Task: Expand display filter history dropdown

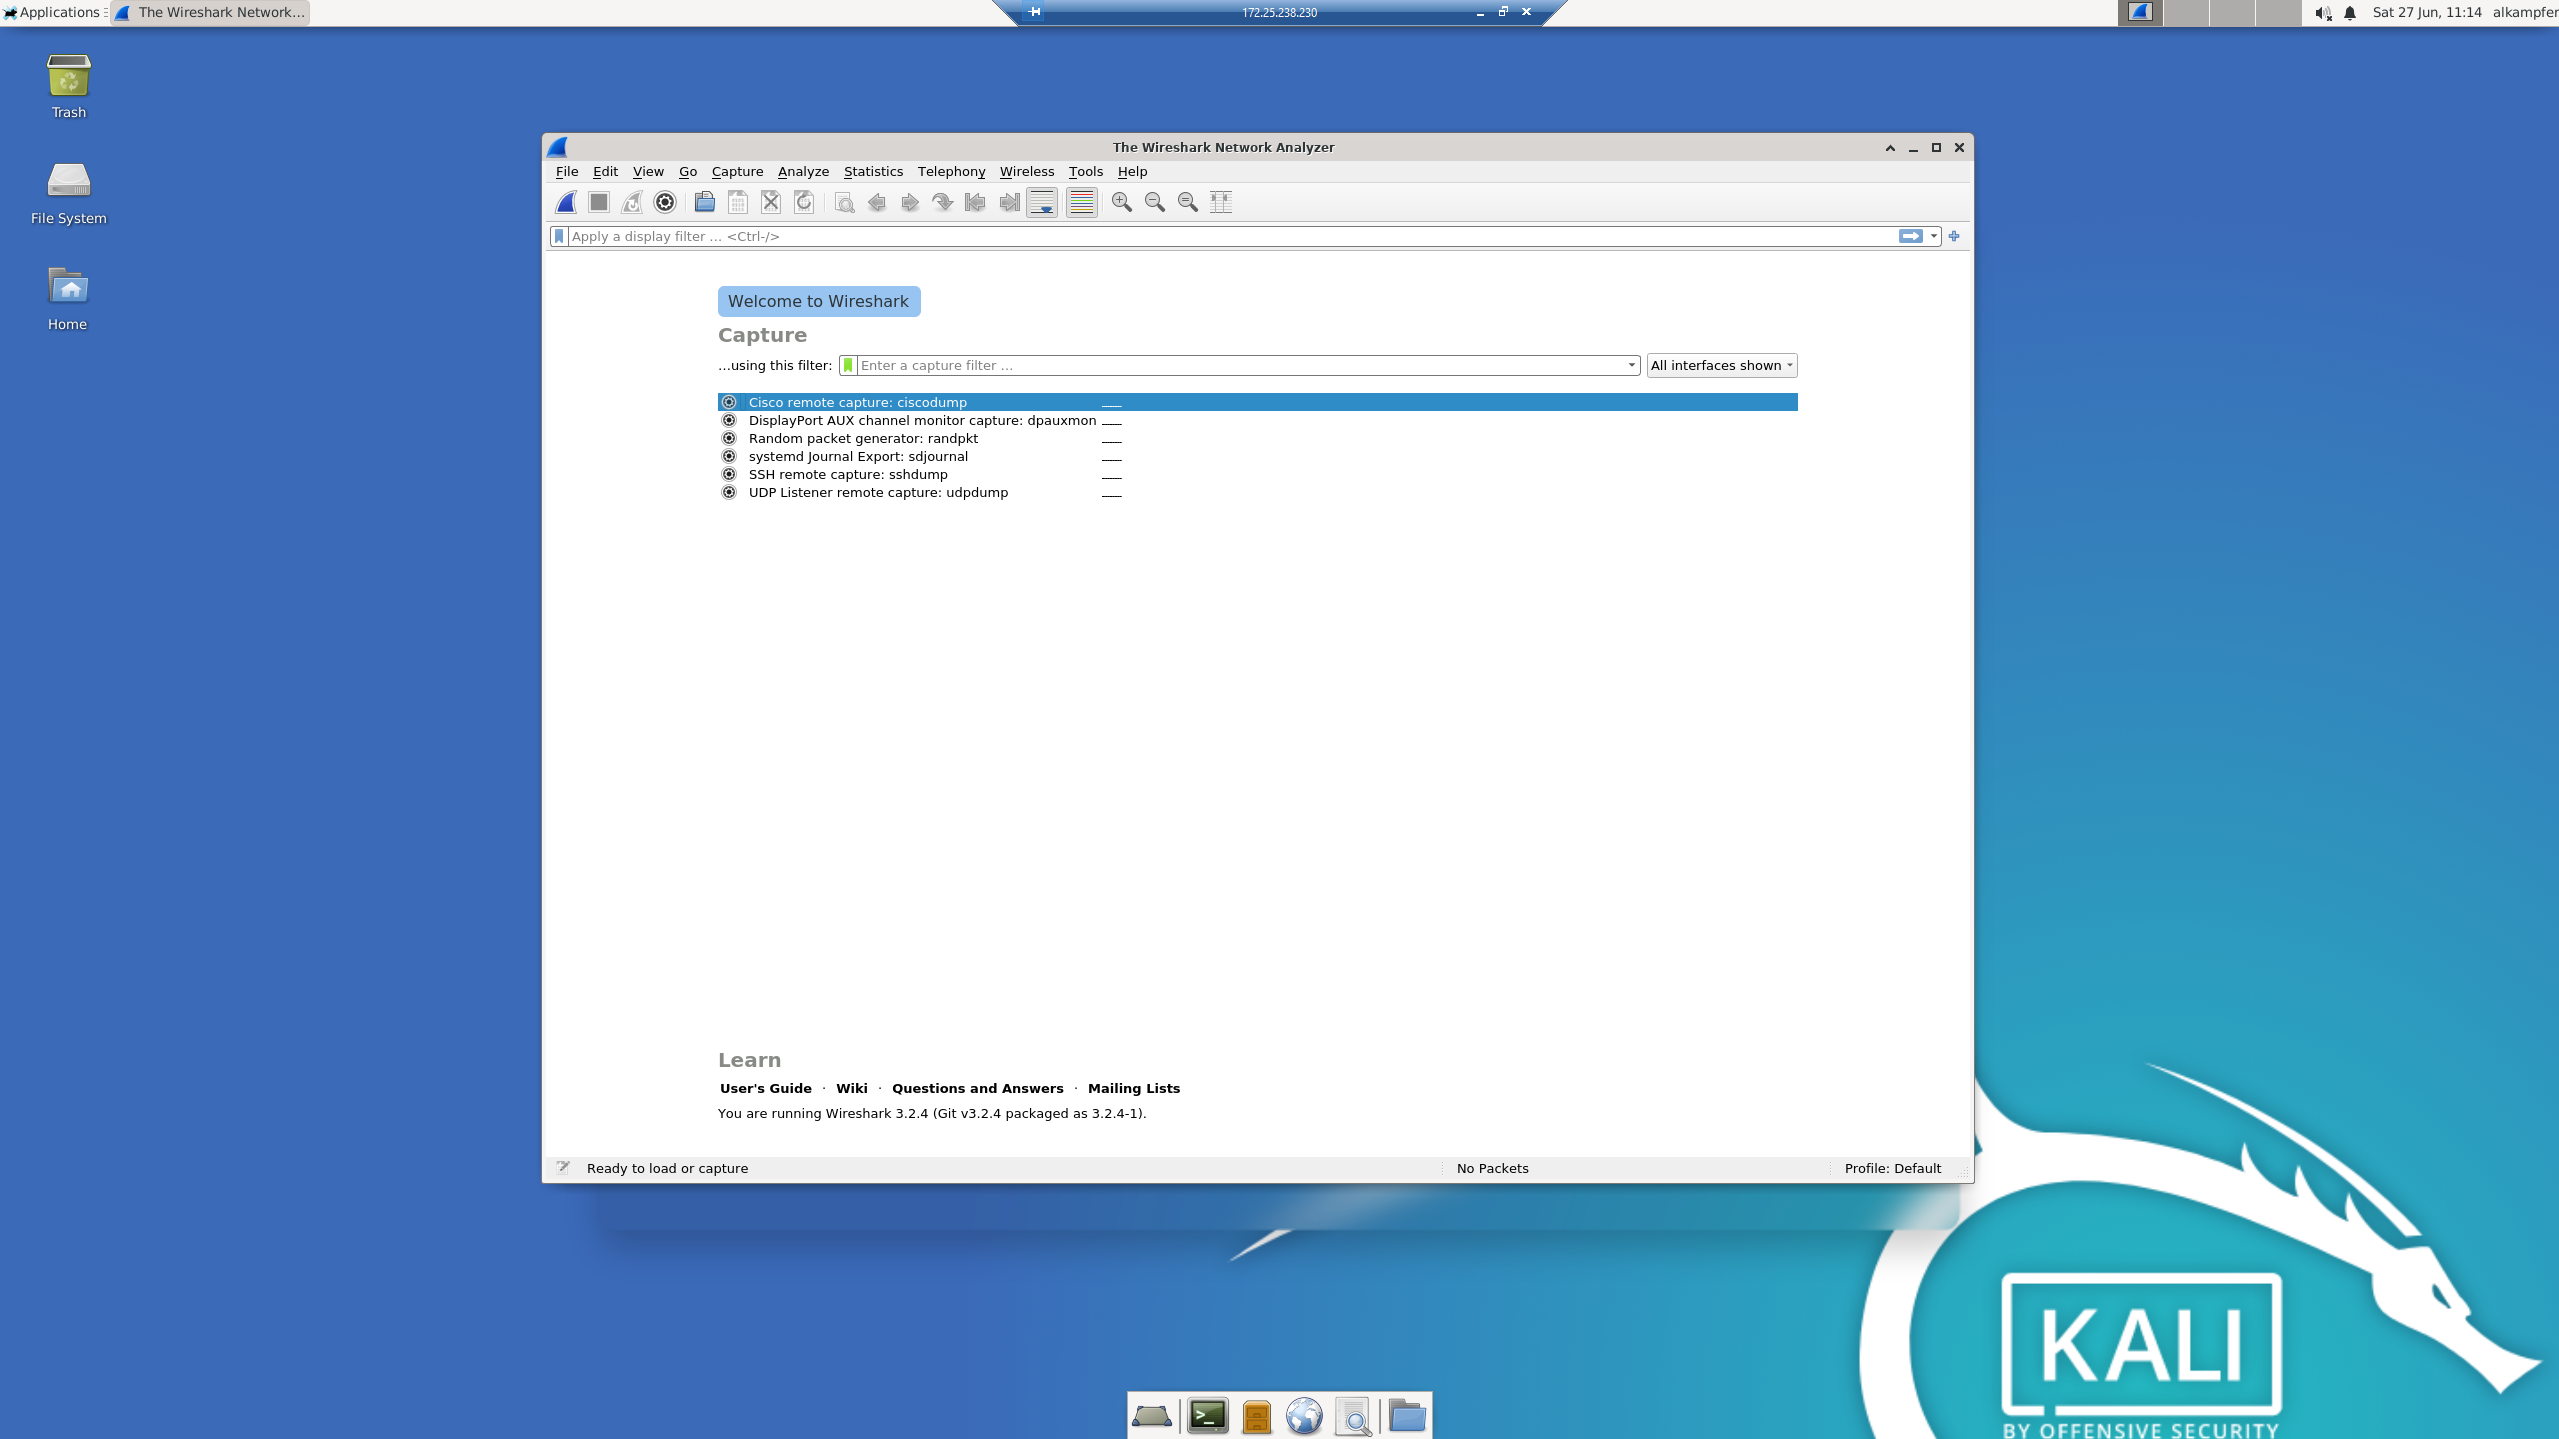Action: 1934,237
